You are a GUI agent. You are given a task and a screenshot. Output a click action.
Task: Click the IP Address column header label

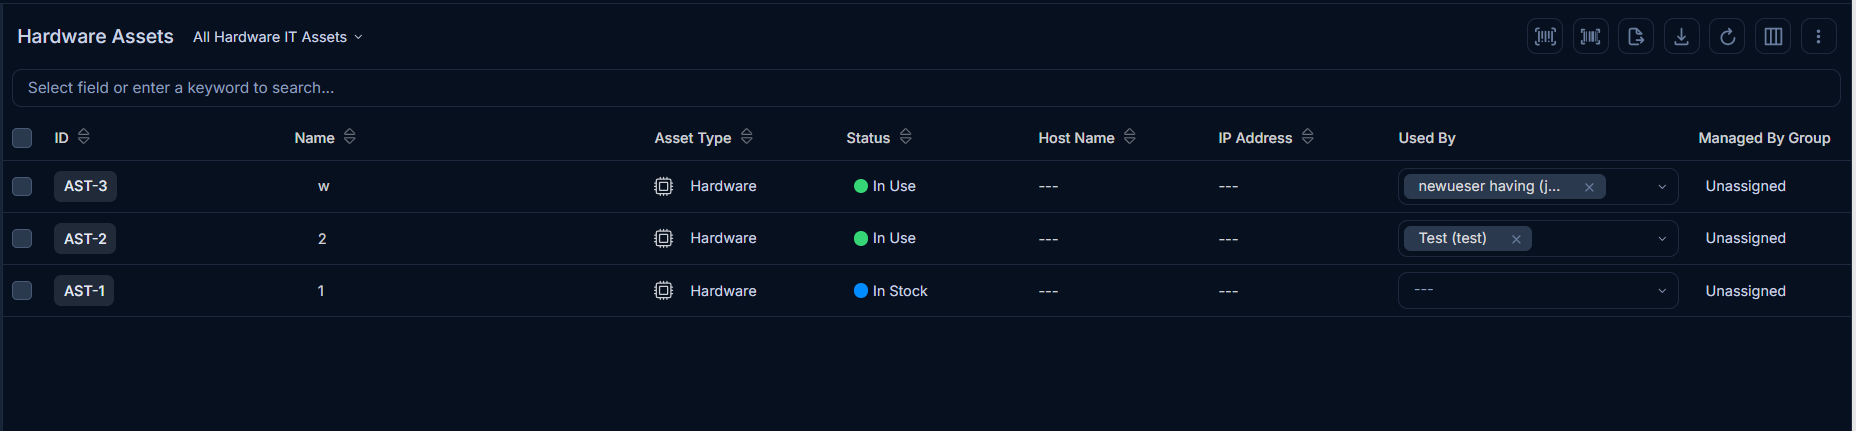(1255, 138)
